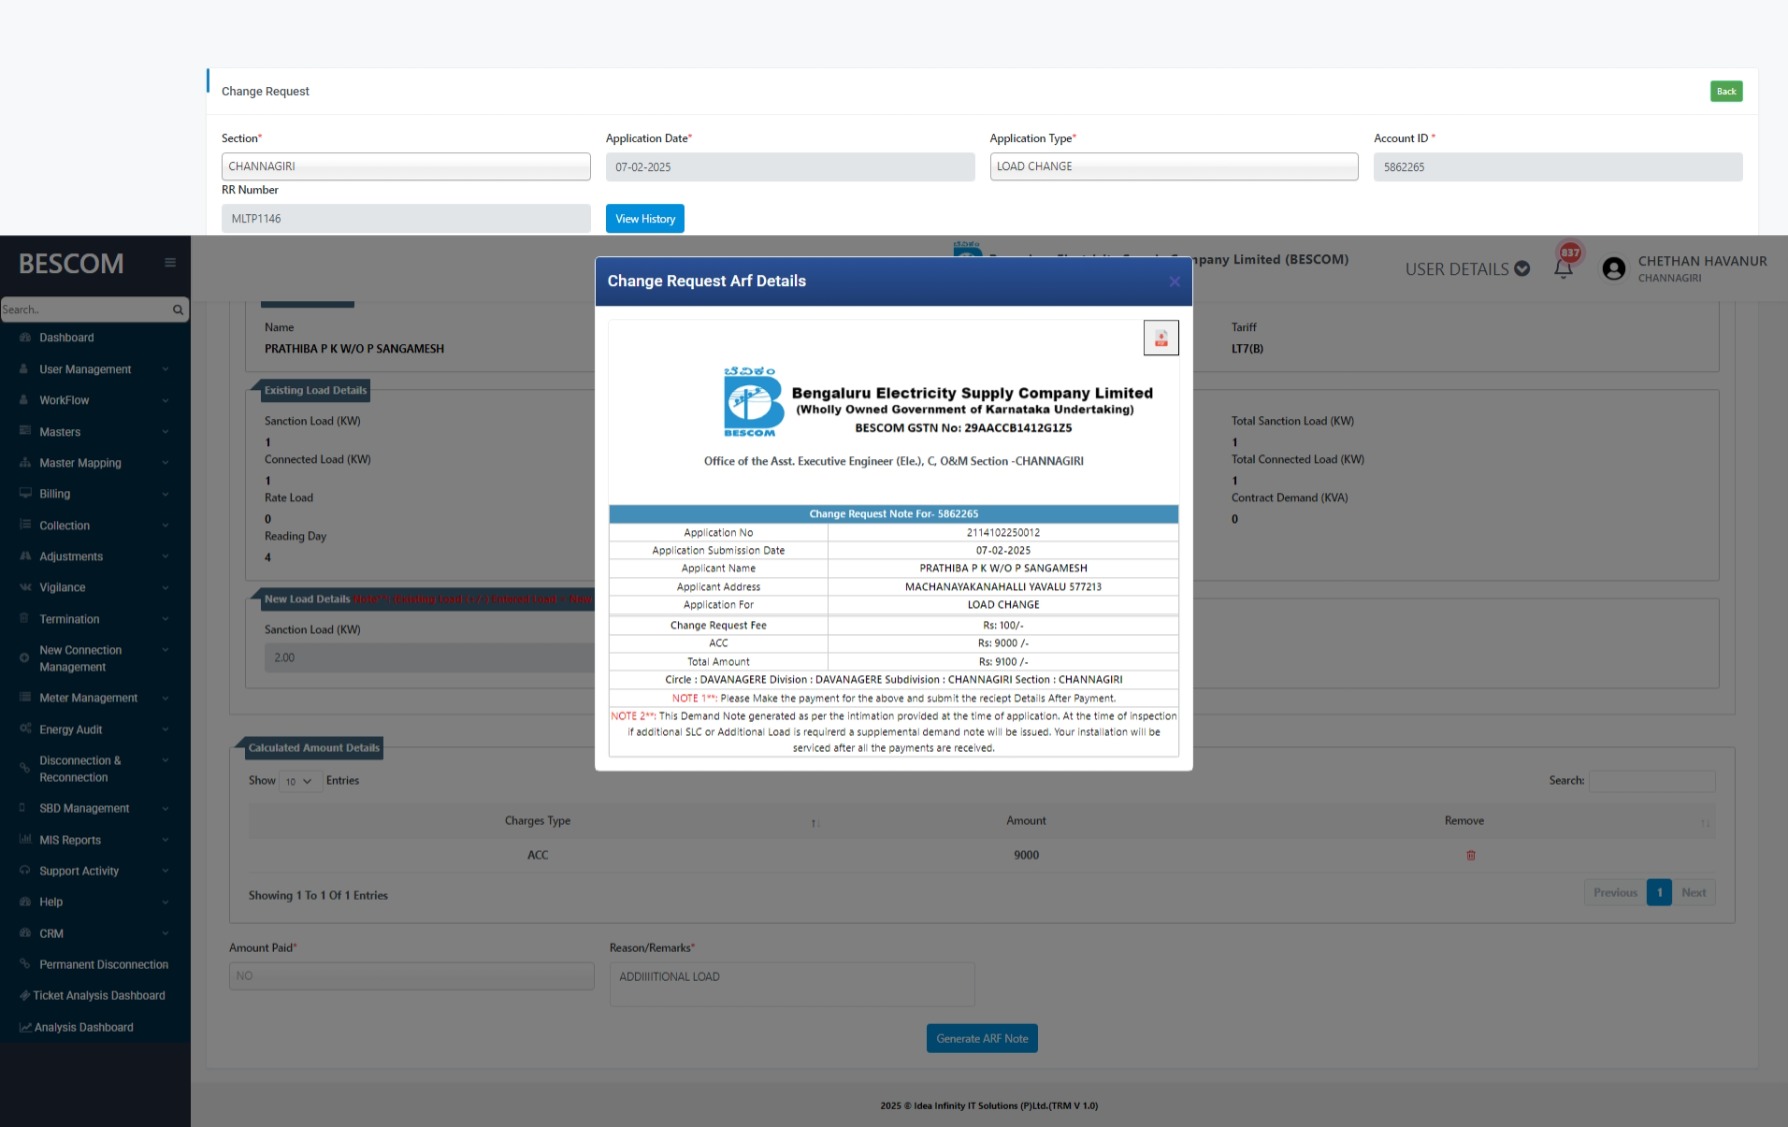The image size is (1788, 1127).
Task: Click the Master Mapping sidebar icon
Action: click(x=25, y=463)
